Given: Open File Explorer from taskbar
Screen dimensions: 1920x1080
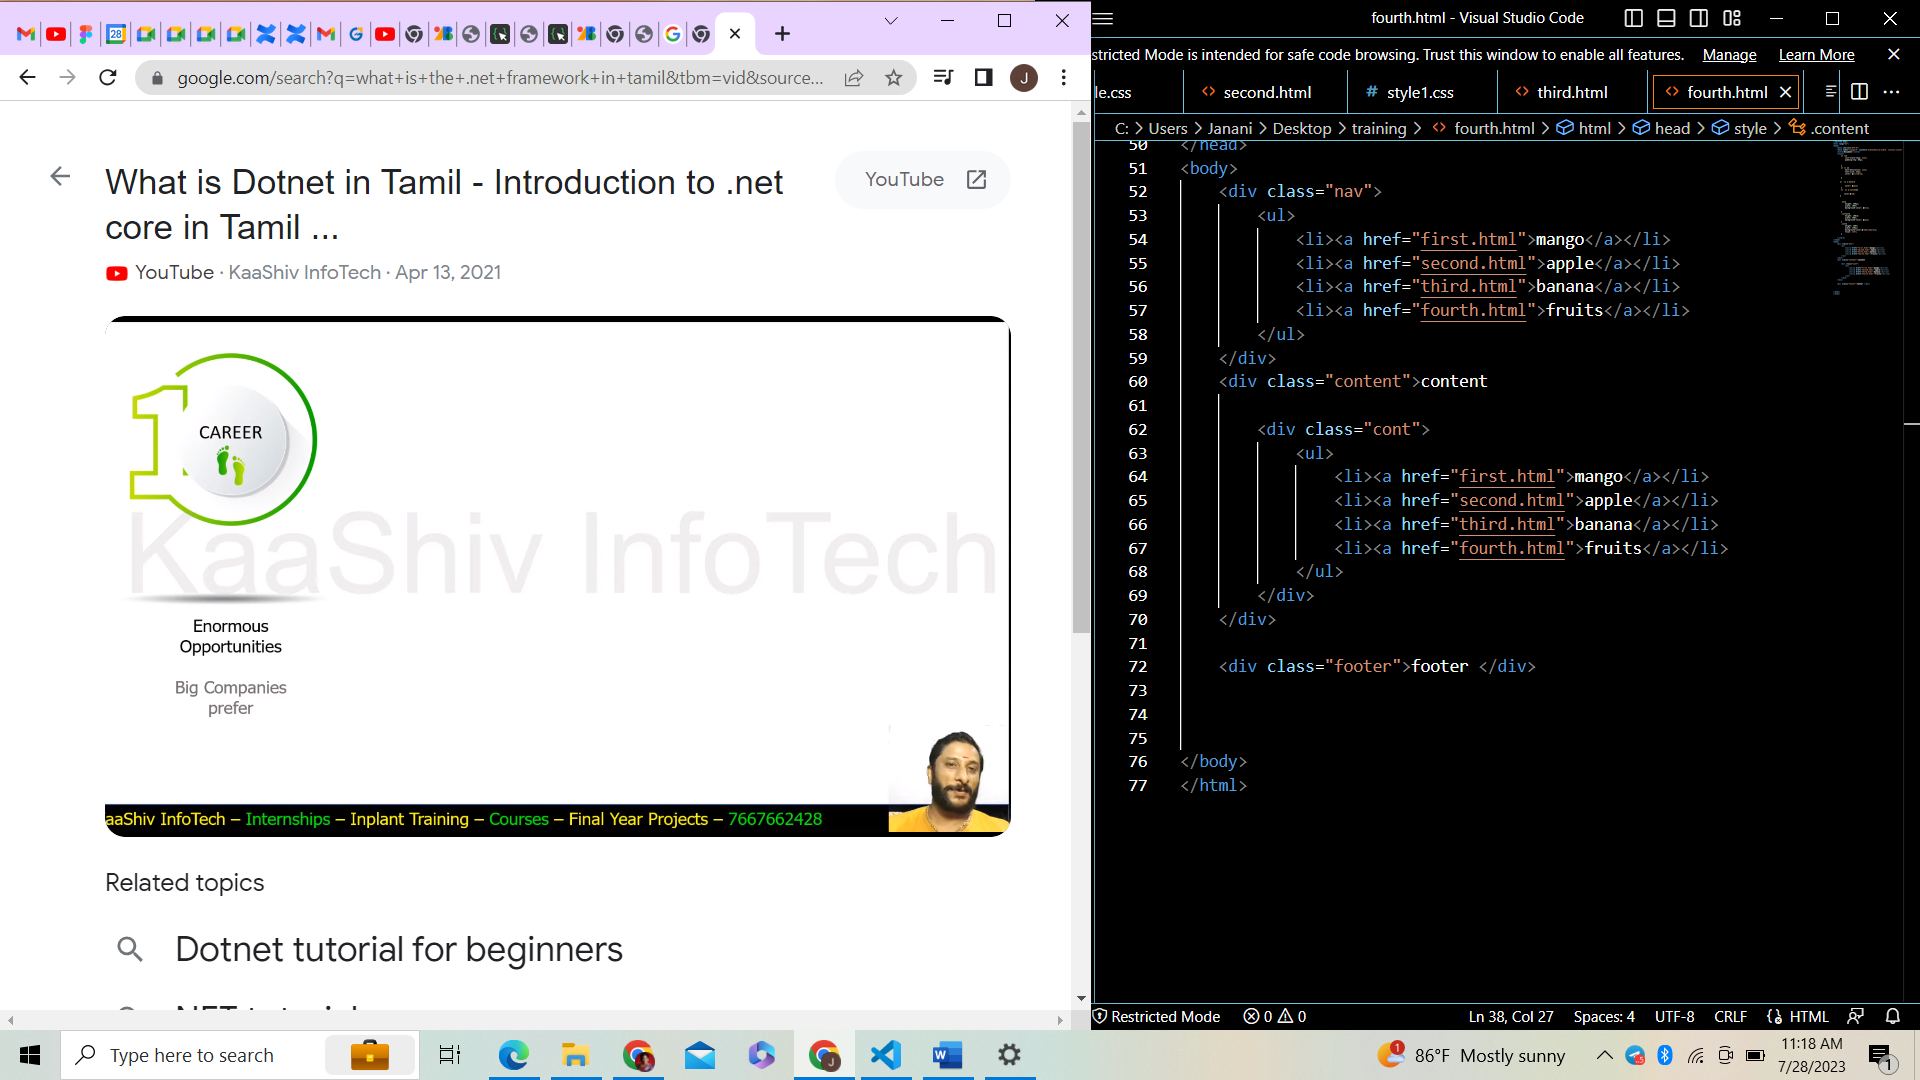Looking at the screenshot, I should click(575, 1055).
